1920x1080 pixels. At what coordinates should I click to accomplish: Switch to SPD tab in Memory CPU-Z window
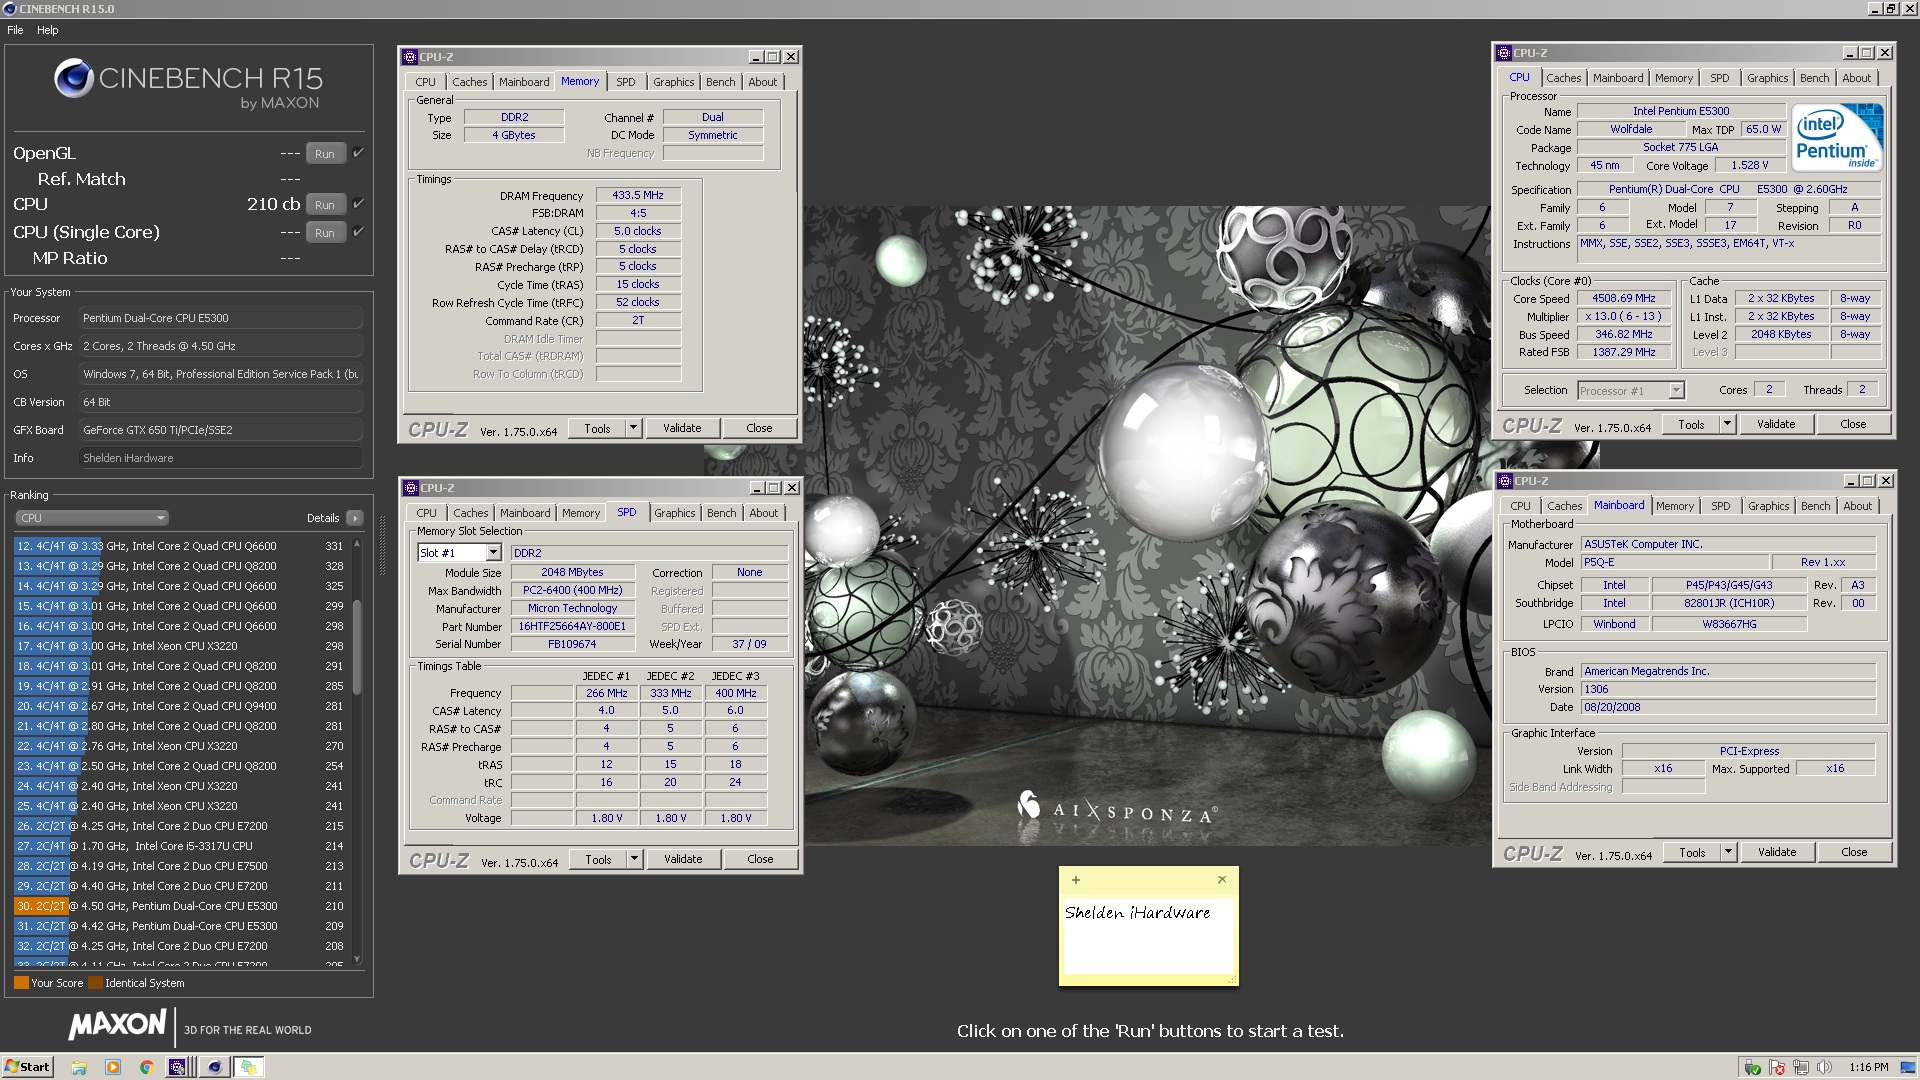(626, 82)
